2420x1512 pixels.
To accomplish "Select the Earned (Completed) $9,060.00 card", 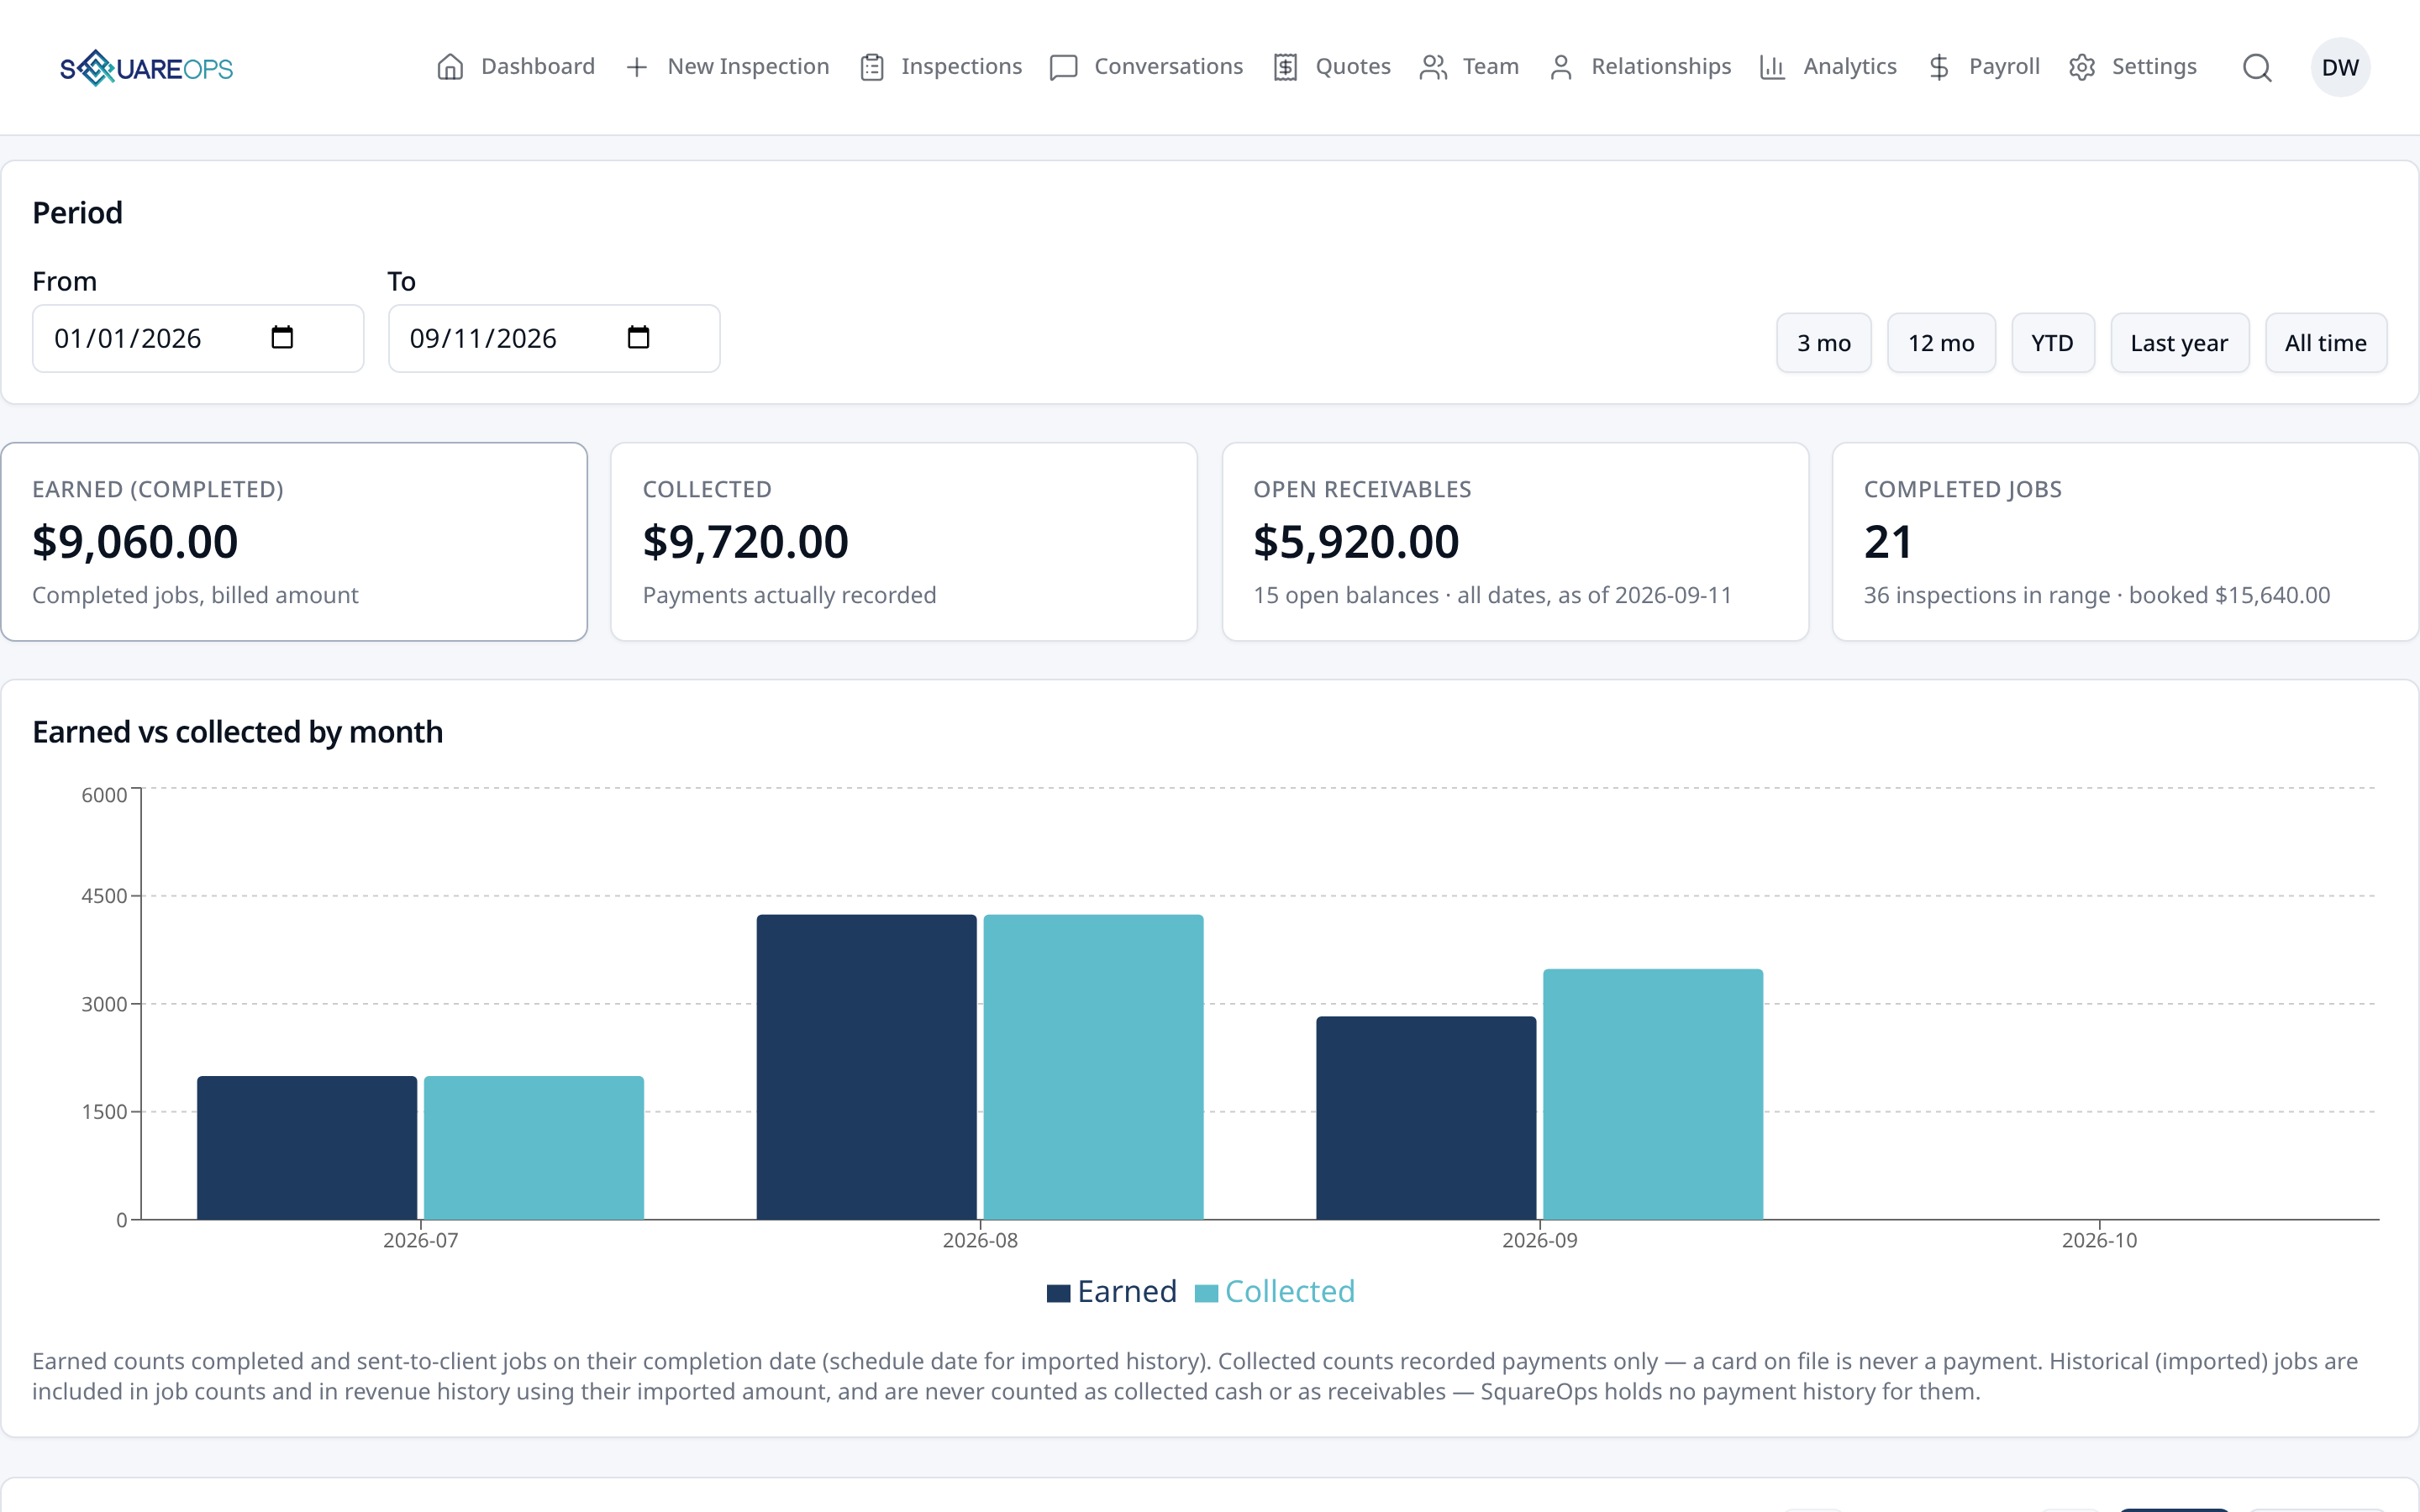I will point(294,542).
